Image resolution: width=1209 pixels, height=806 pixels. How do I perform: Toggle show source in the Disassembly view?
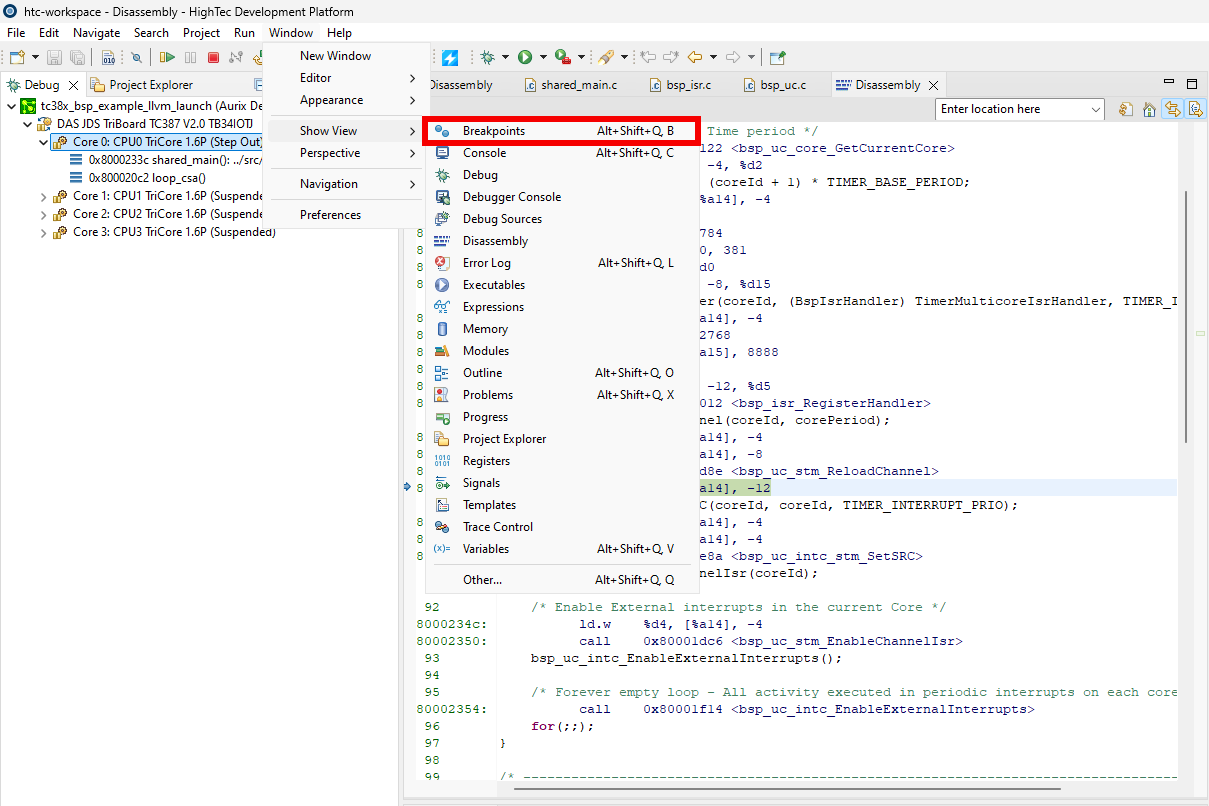pos(1195,110)
